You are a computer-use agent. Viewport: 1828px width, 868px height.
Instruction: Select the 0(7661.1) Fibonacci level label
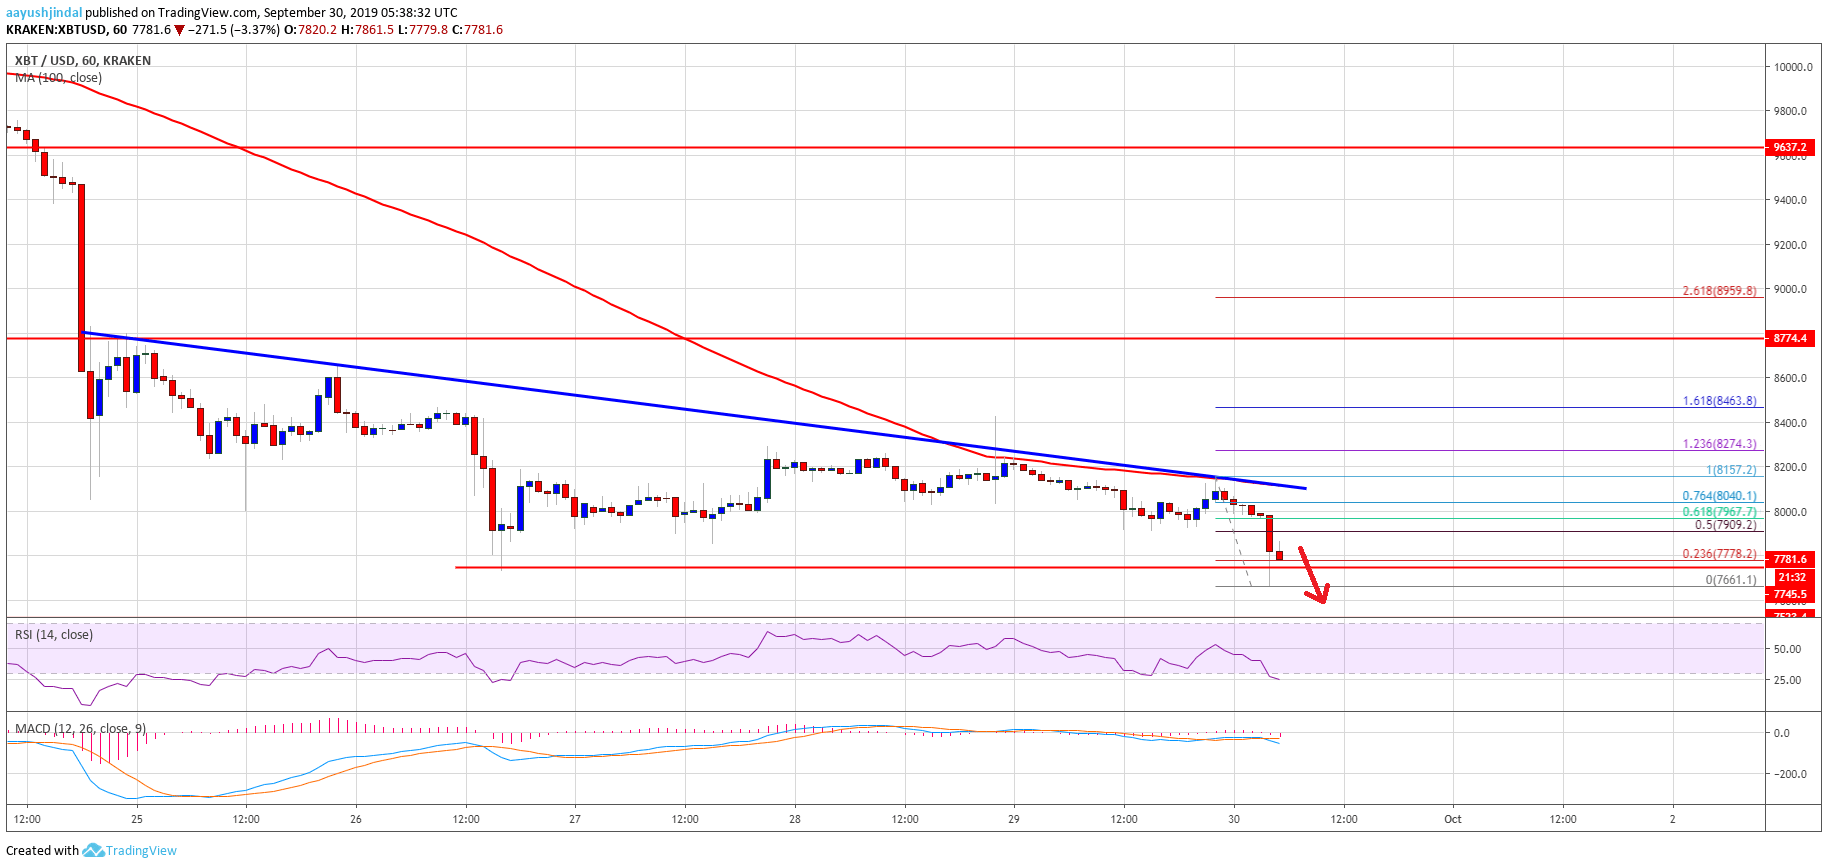1731,580
